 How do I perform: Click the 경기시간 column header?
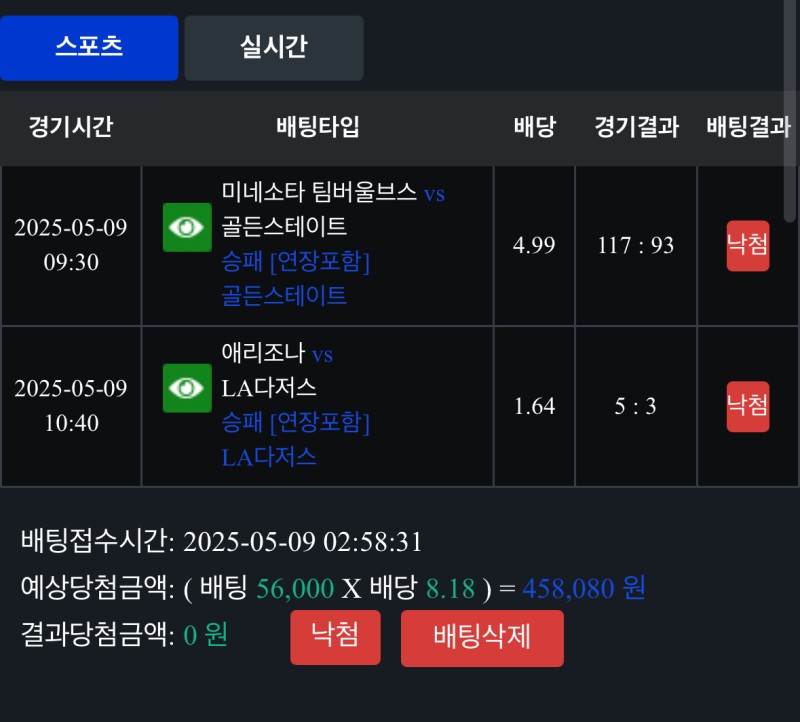point(70,127)
